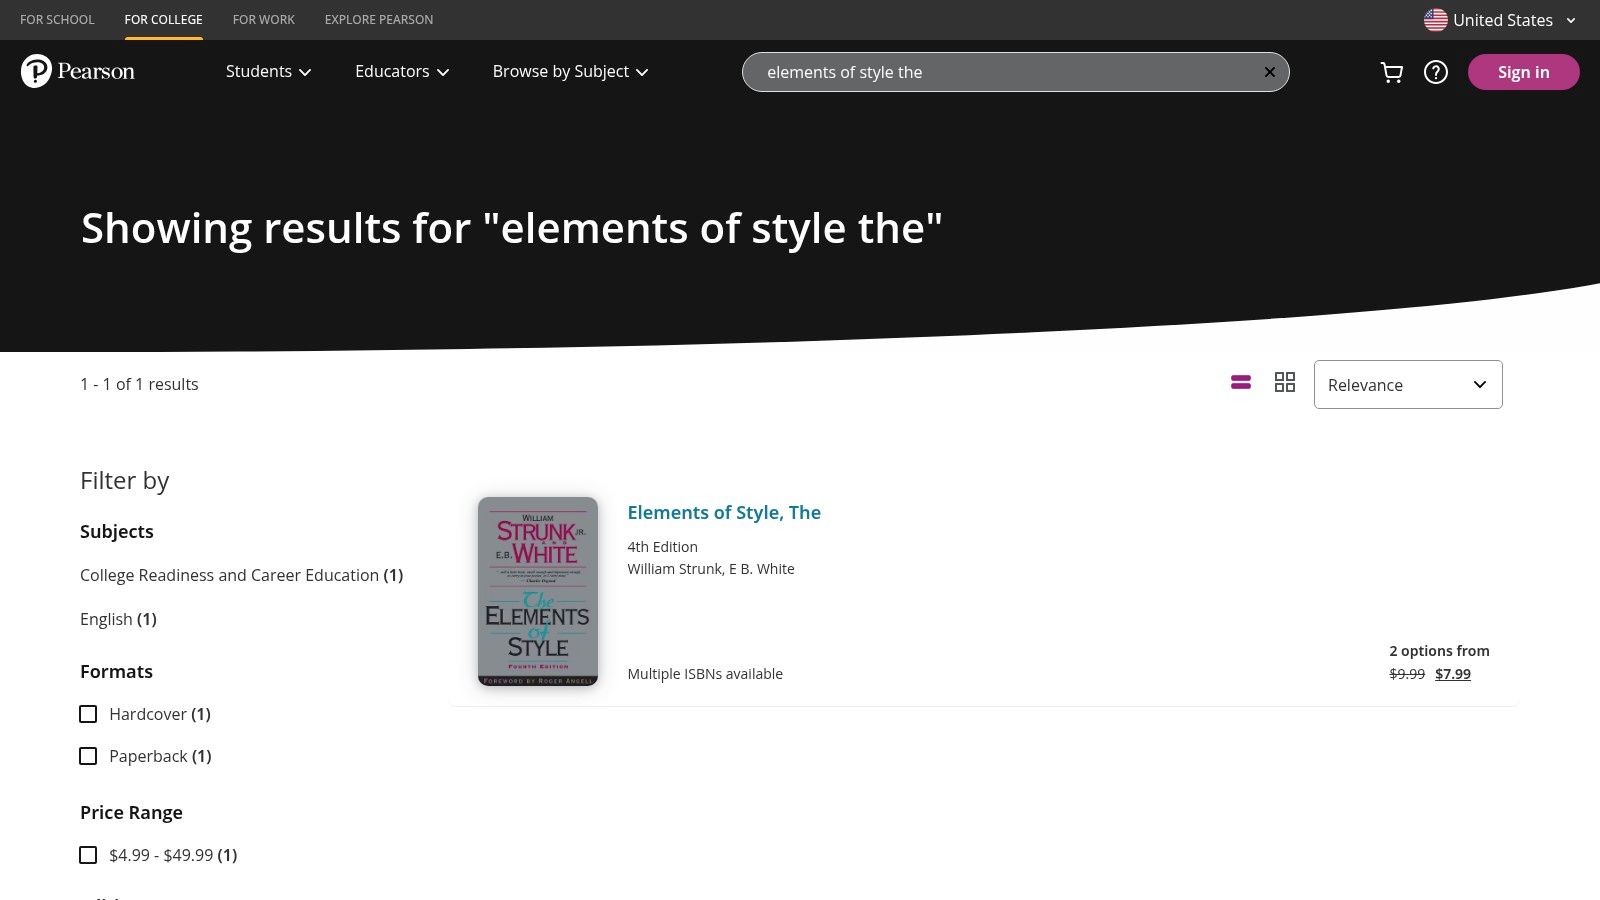Expand the Educators menu
The image size is (1600, 900).
[x=402, y=71]
